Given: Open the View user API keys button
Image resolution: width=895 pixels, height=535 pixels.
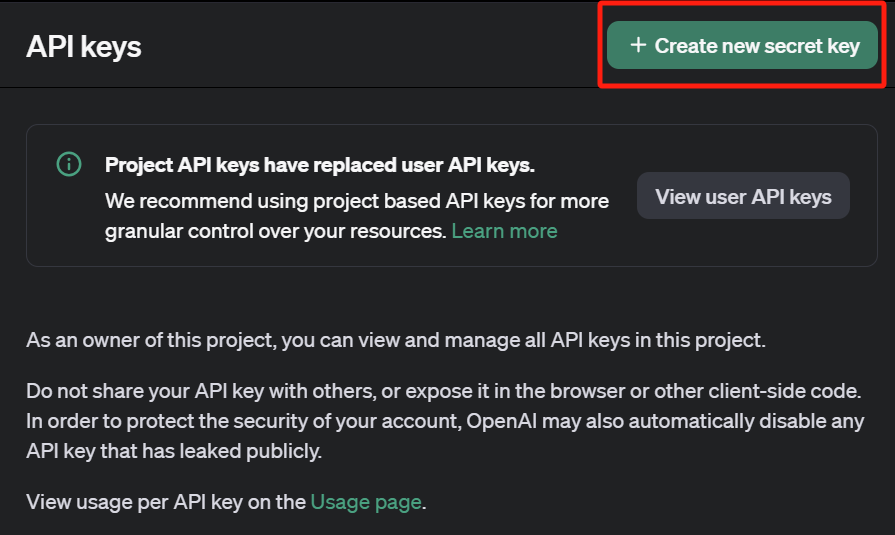Looking at the screenshot, I should tap(743, 196).
